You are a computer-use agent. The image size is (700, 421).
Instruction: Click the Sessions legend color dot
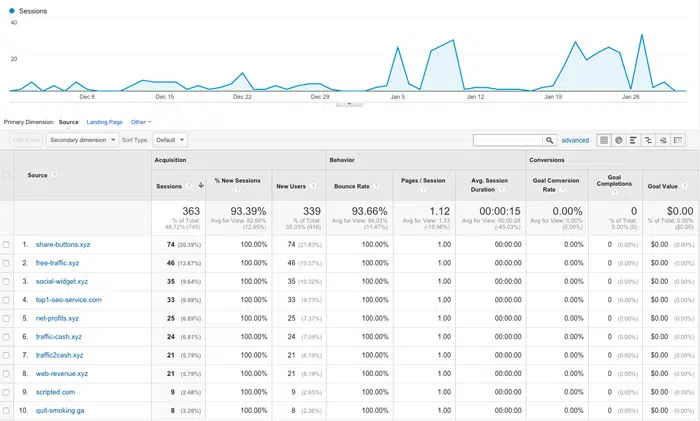(x=10, y=10)
